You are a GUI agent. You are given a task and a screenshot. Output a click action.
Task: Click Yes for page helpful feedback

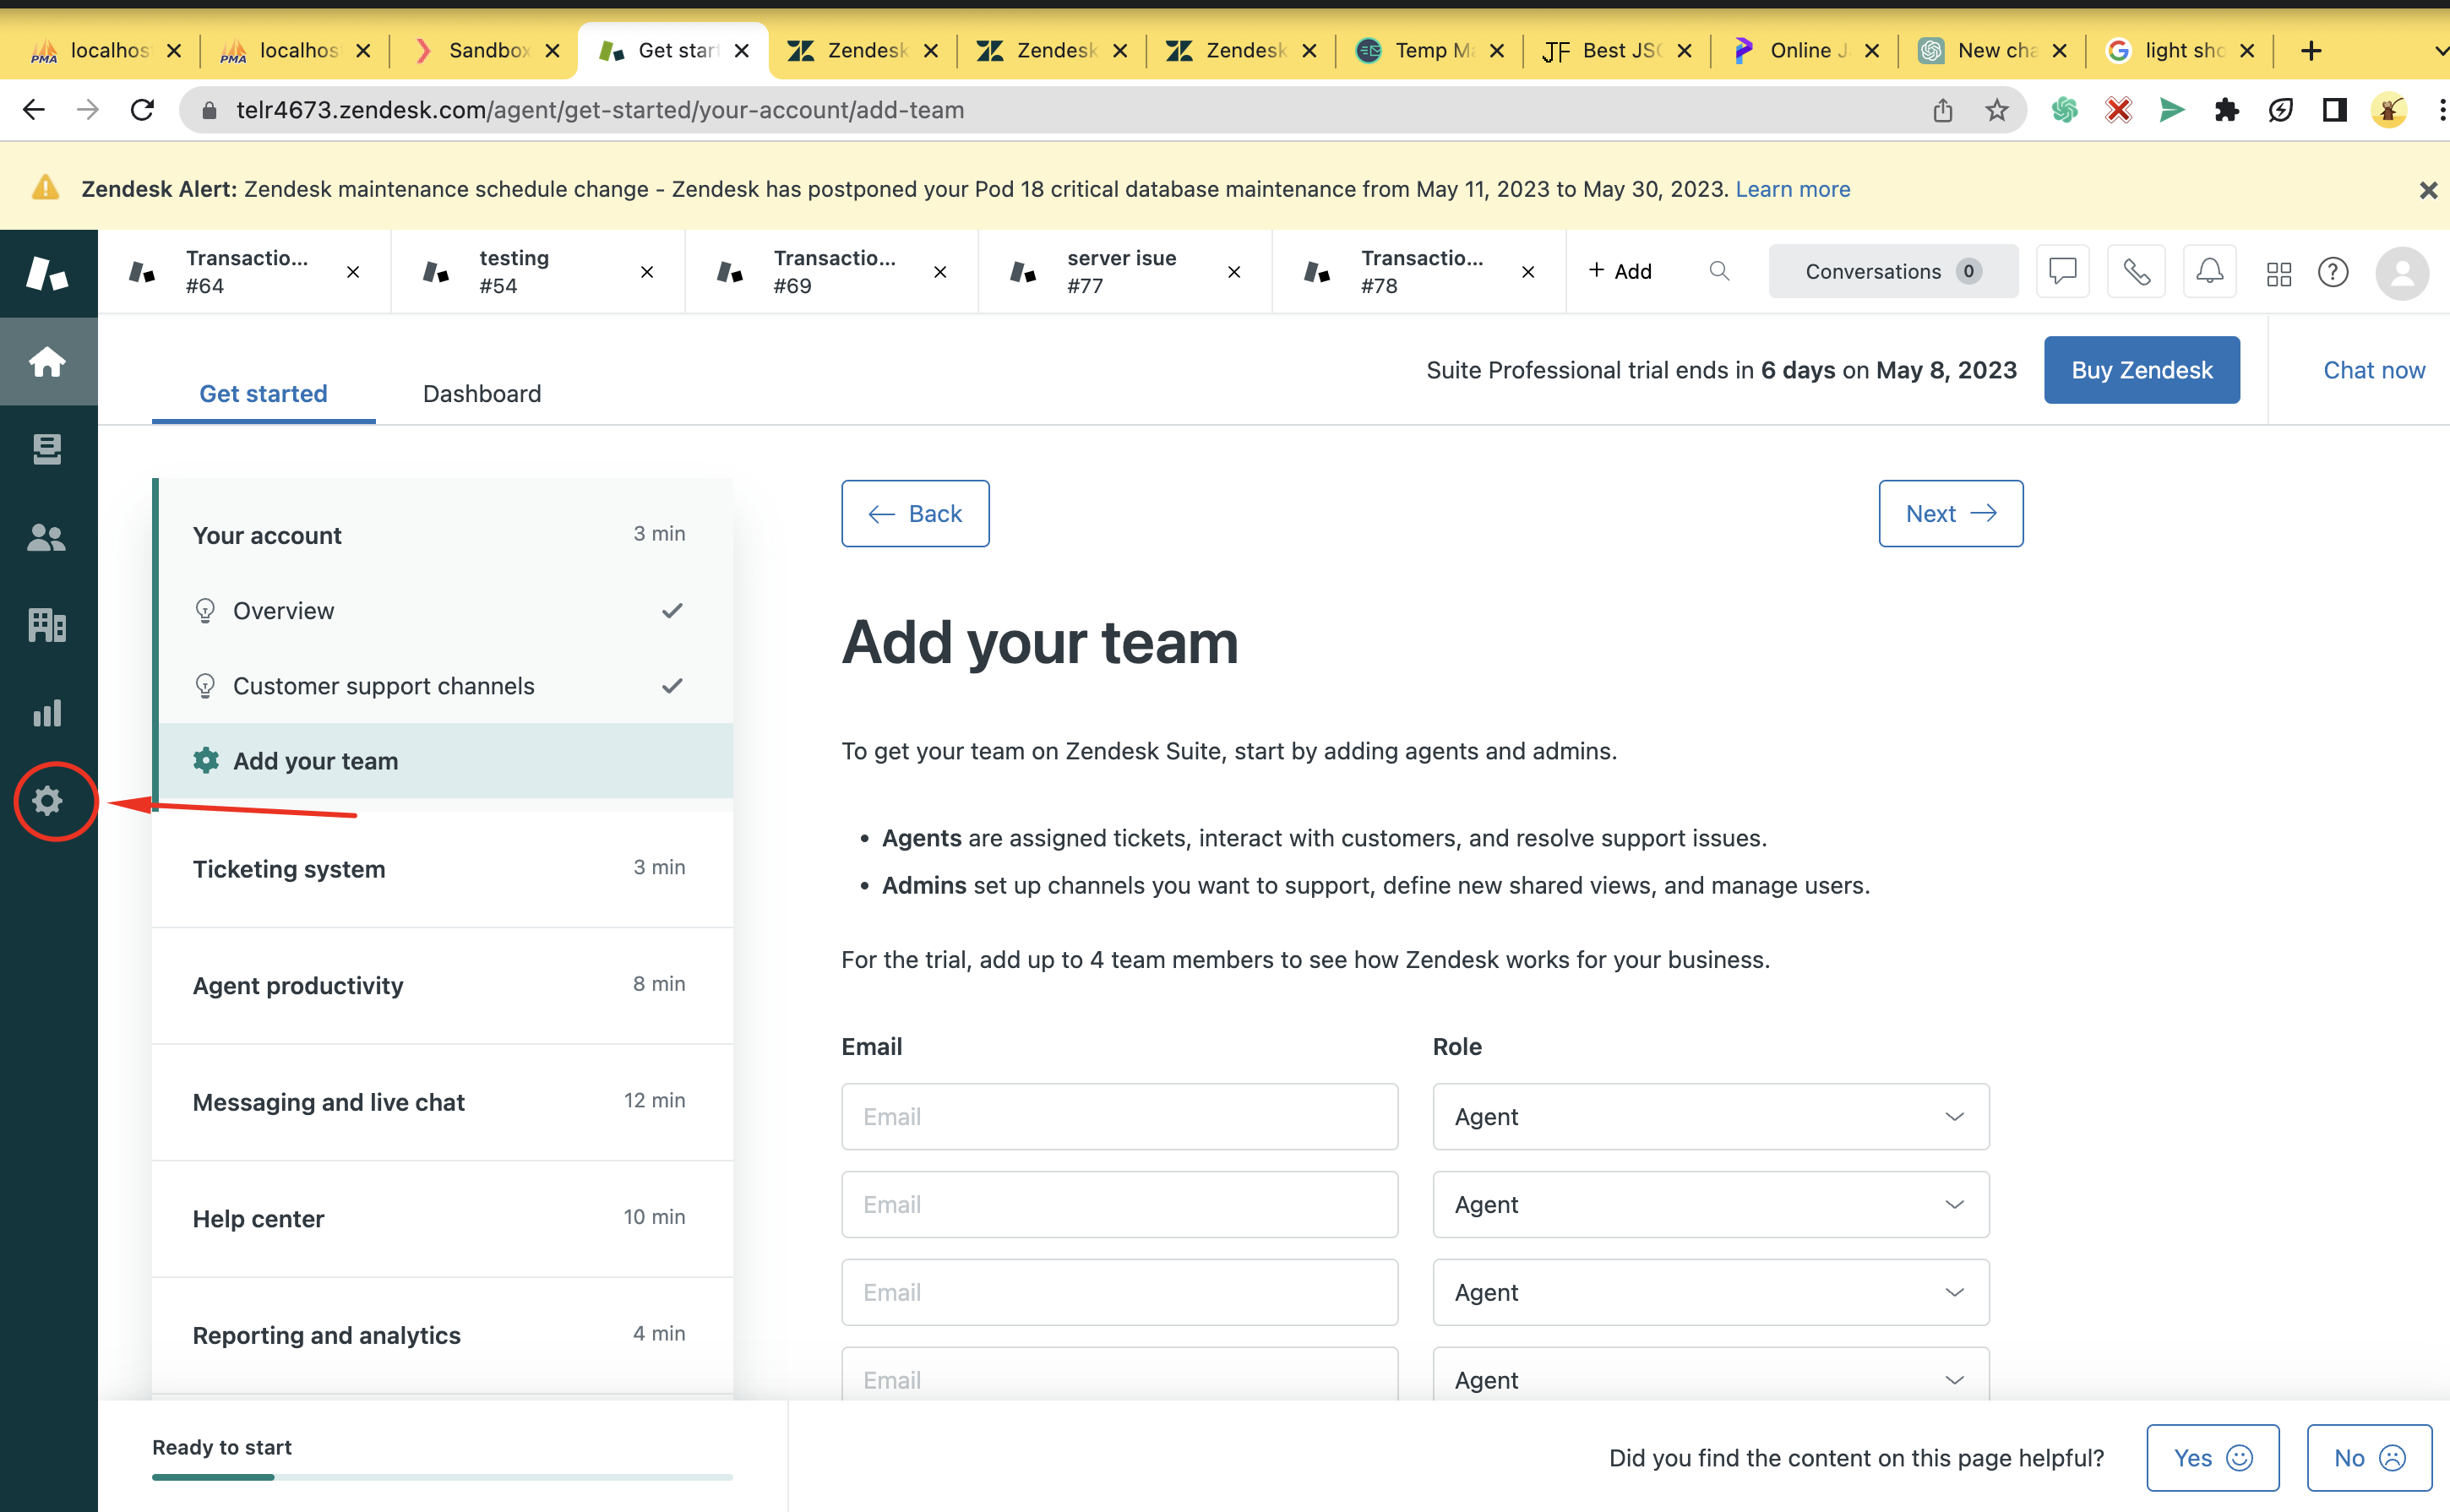(x=2212, y=1457)
